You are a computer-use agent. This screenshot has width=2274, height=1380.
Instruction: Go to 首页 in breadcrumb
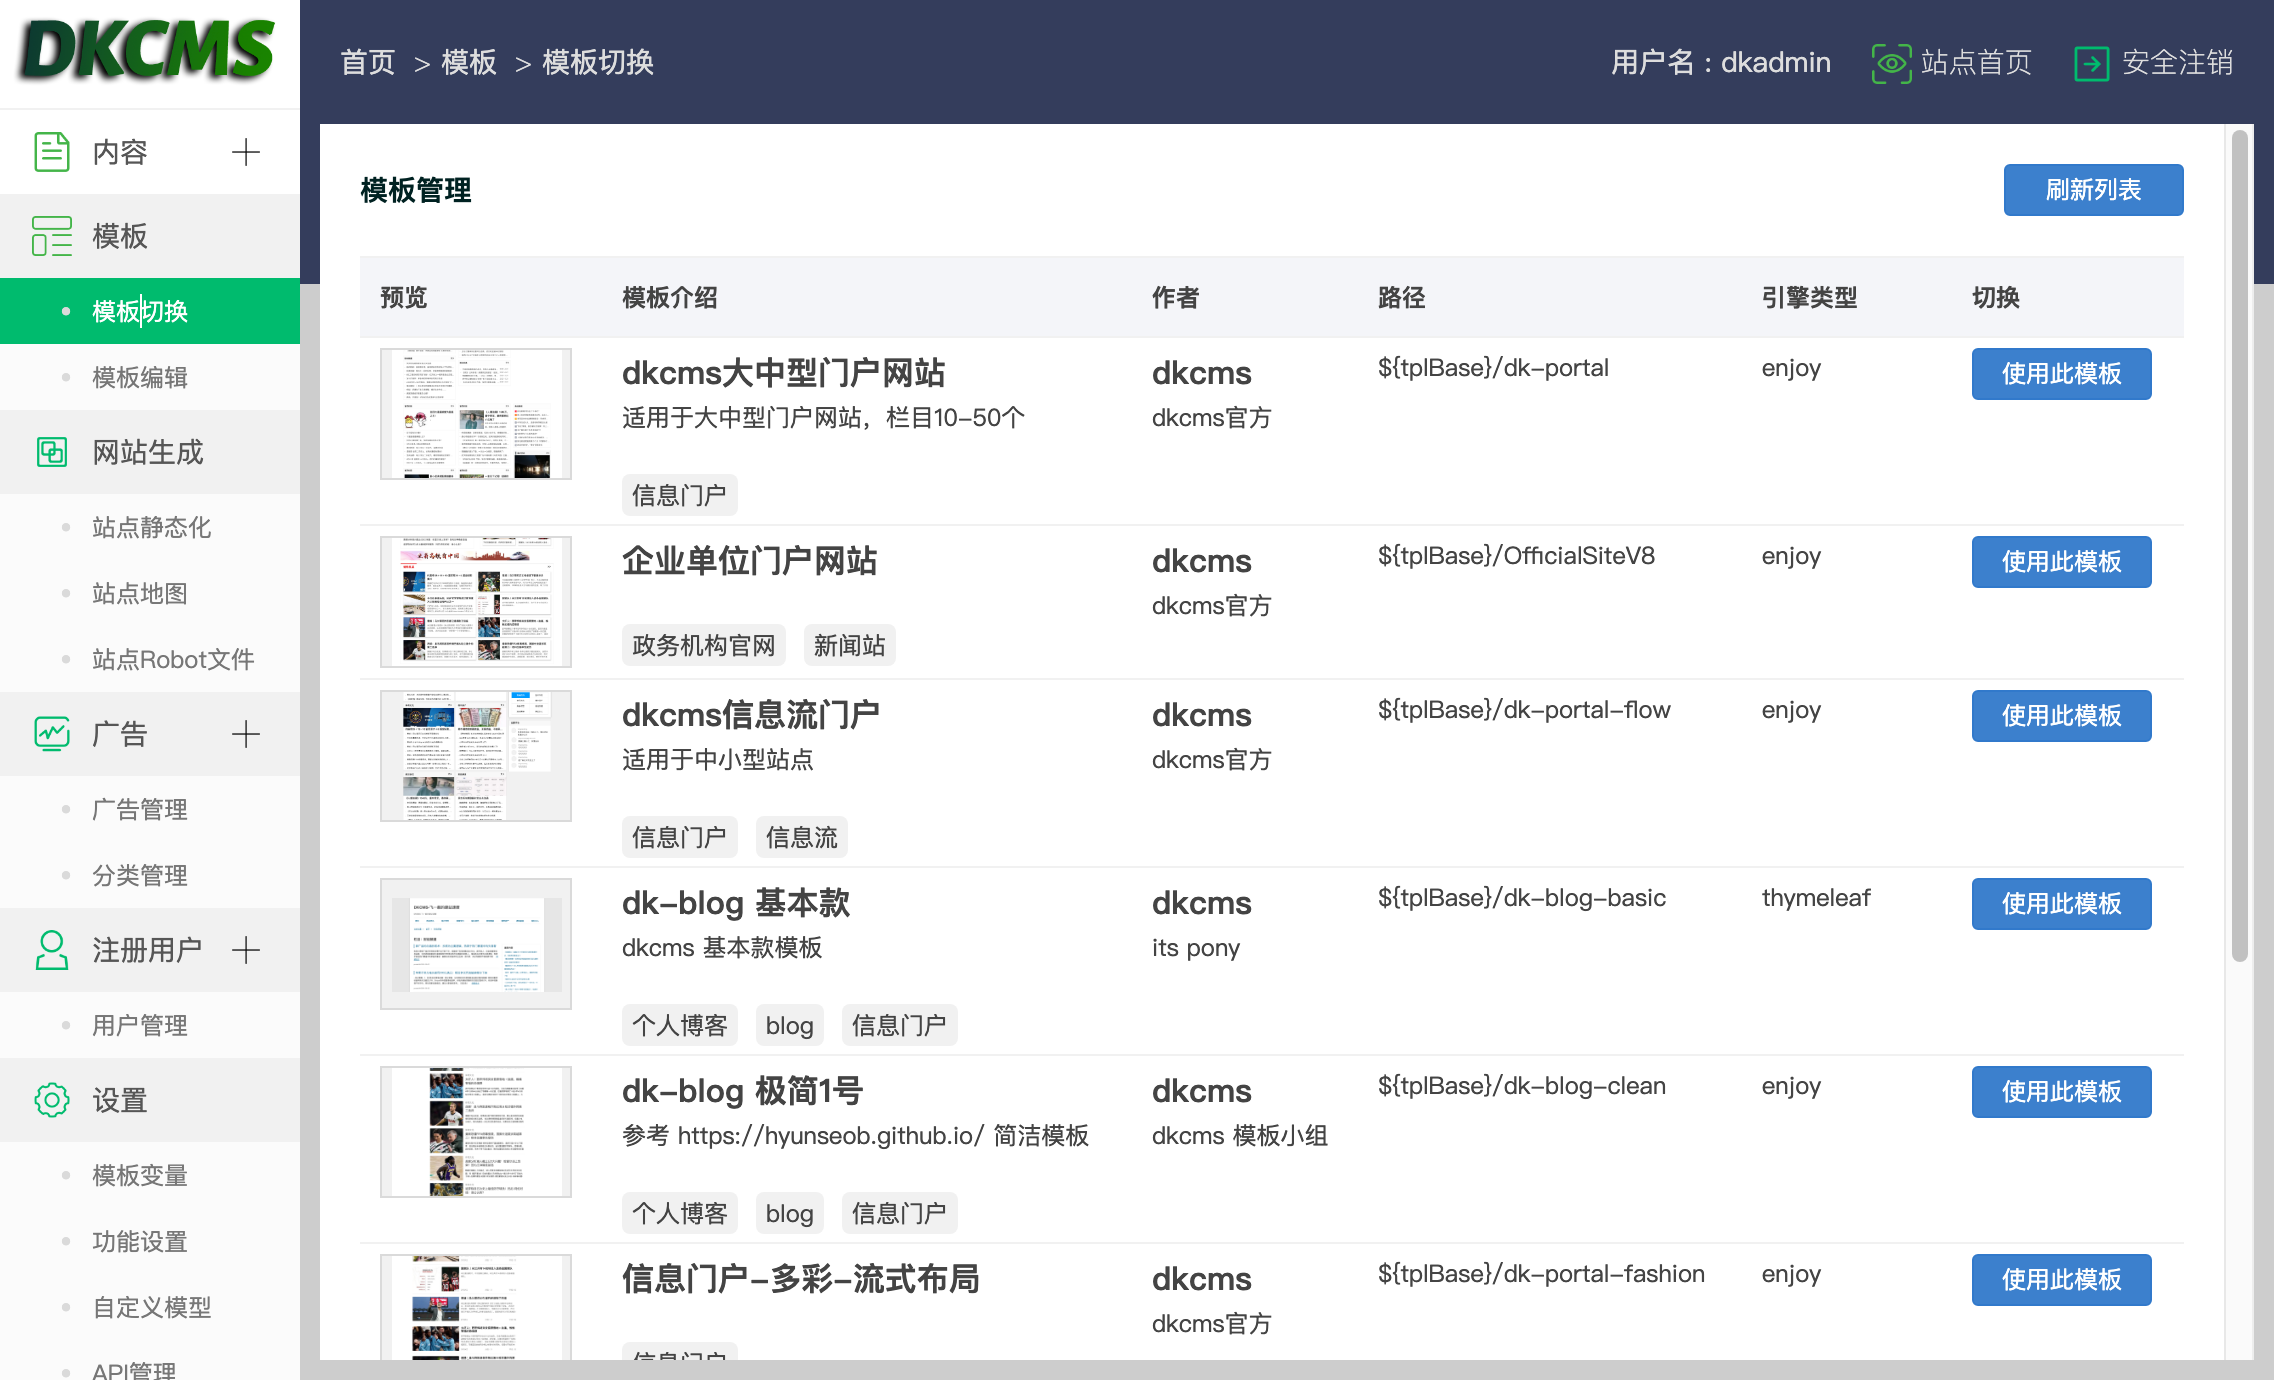pos(368,63)
